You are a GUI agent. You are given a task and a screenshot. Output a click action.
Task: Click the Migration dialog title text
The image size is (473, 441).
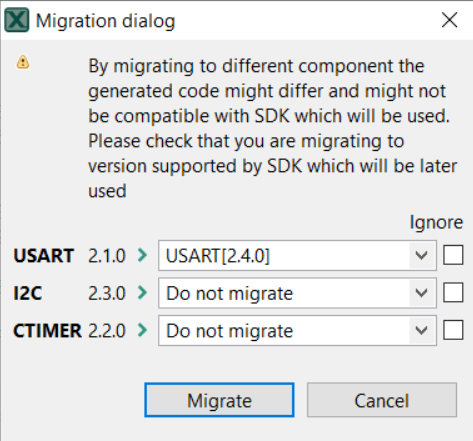pos(105,21)
